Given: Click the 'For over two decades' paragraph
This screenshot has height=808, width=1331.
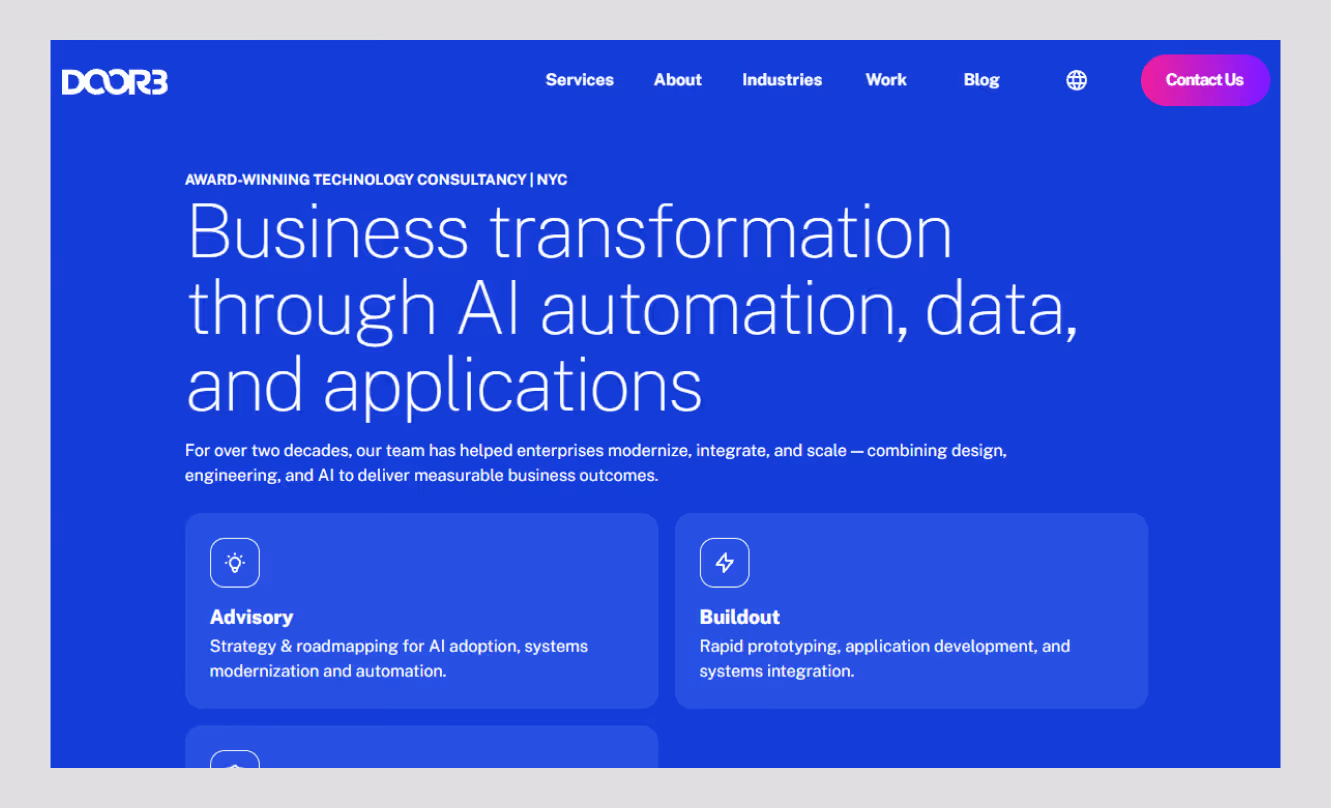Looking at the screenshot, I should pos(596,463).
